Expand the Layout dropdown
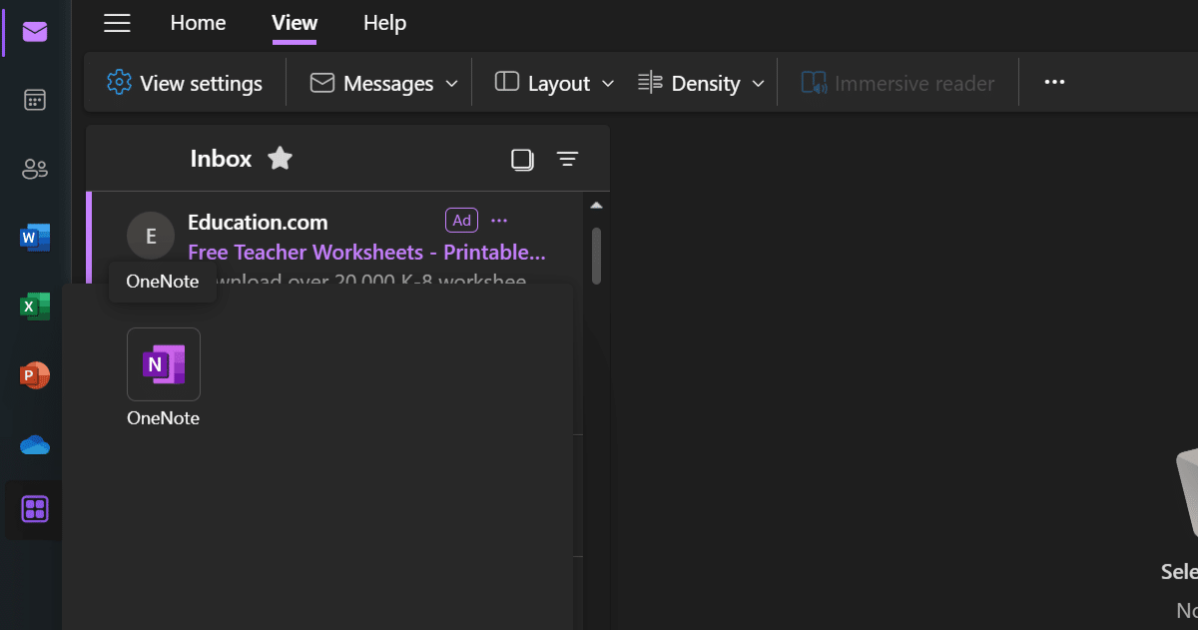Image resolution: width=1198 pixels, height=630 pixels. click(x=555, y=83)
